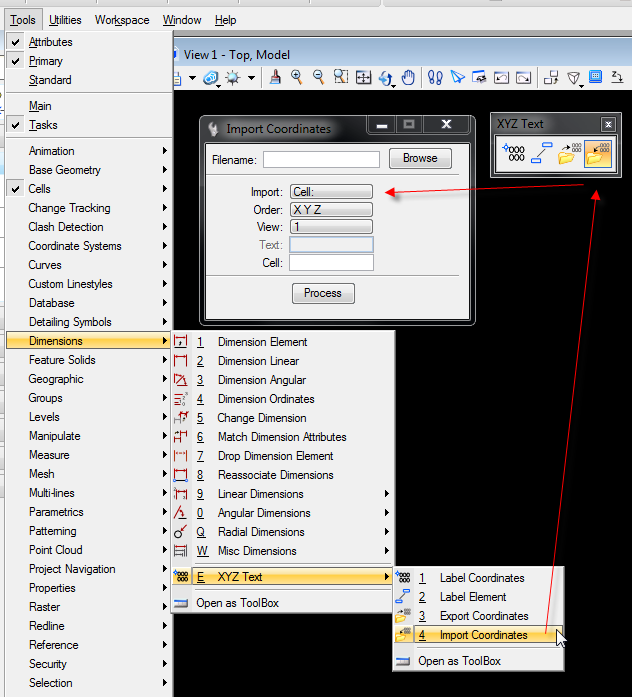
Task: Choose Drop Dimension Element entry
Action: (x=283, y=456)
